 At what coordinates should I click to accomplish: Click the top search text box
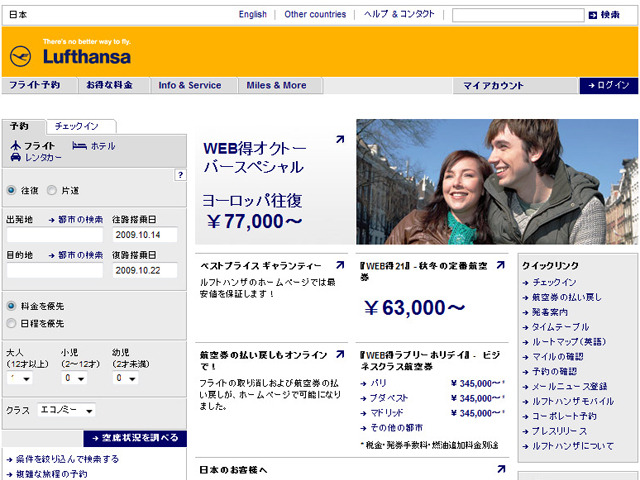tap(518, 15)
